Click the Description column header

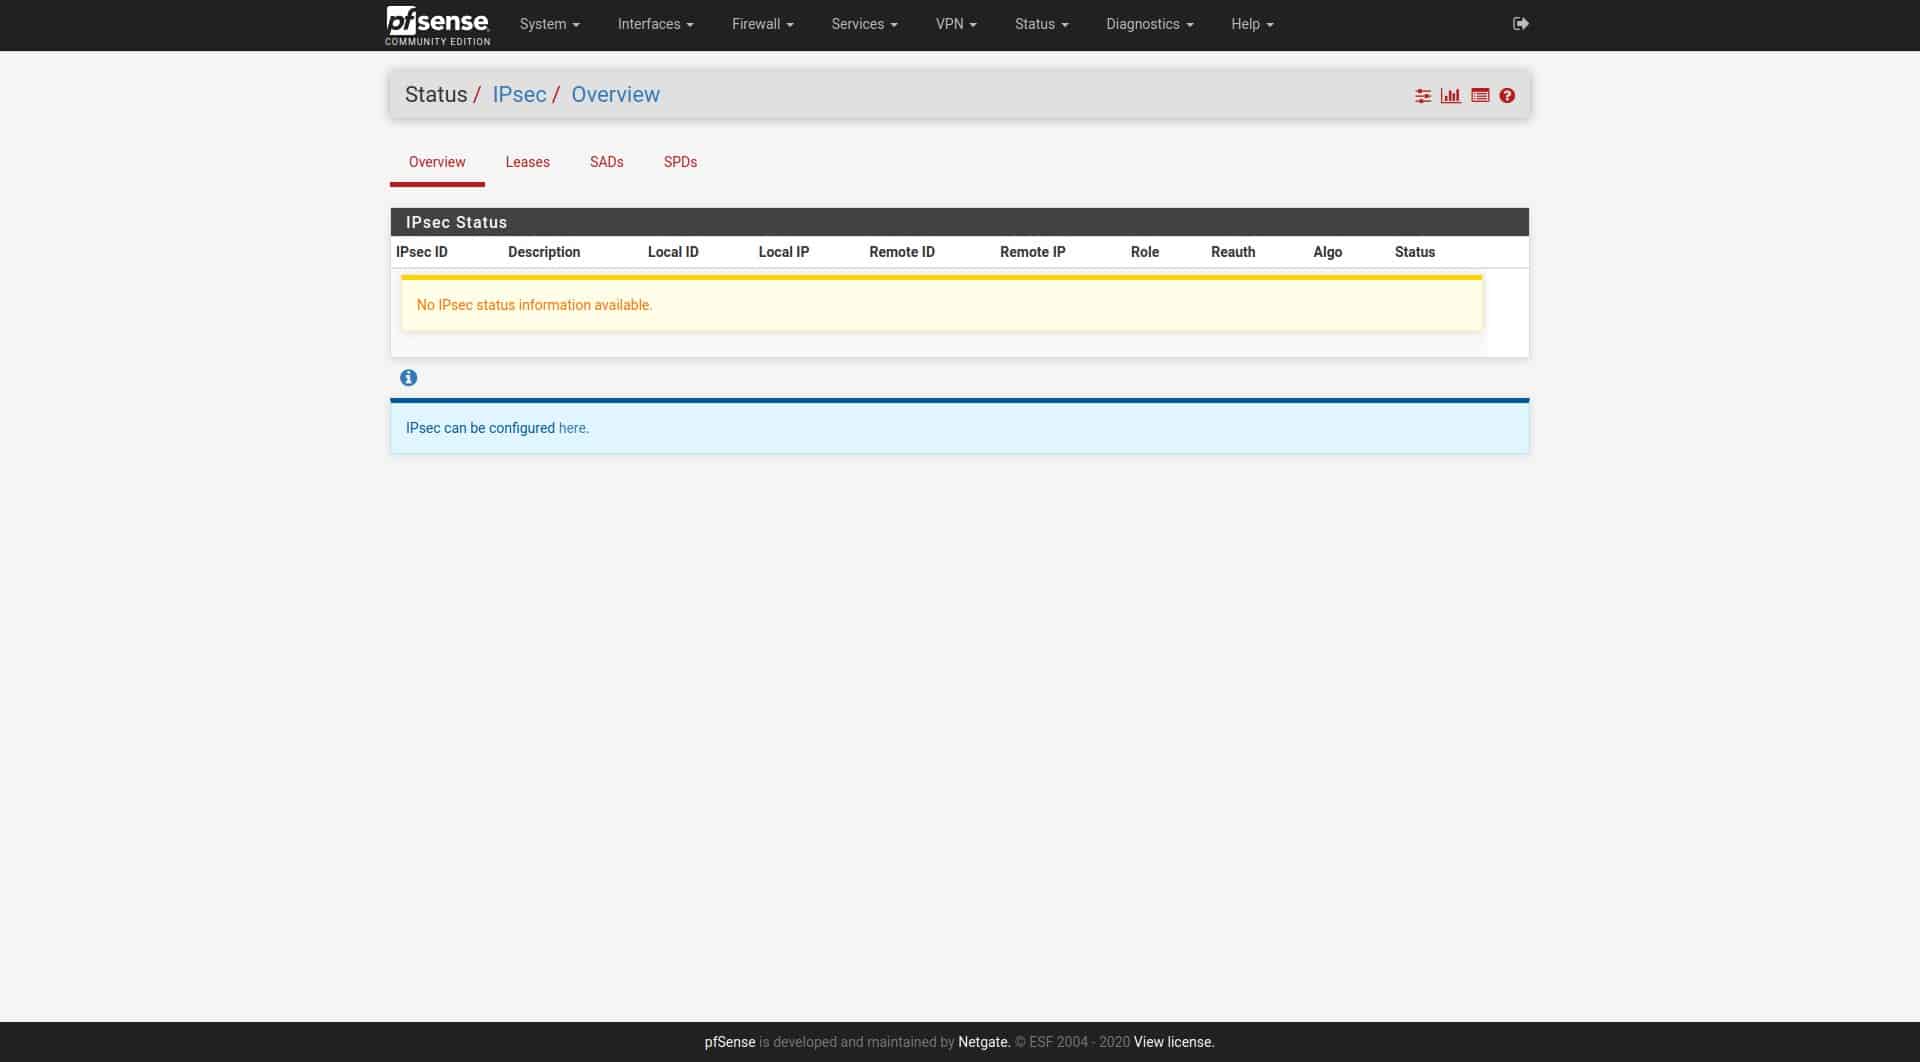pos(544,252)
